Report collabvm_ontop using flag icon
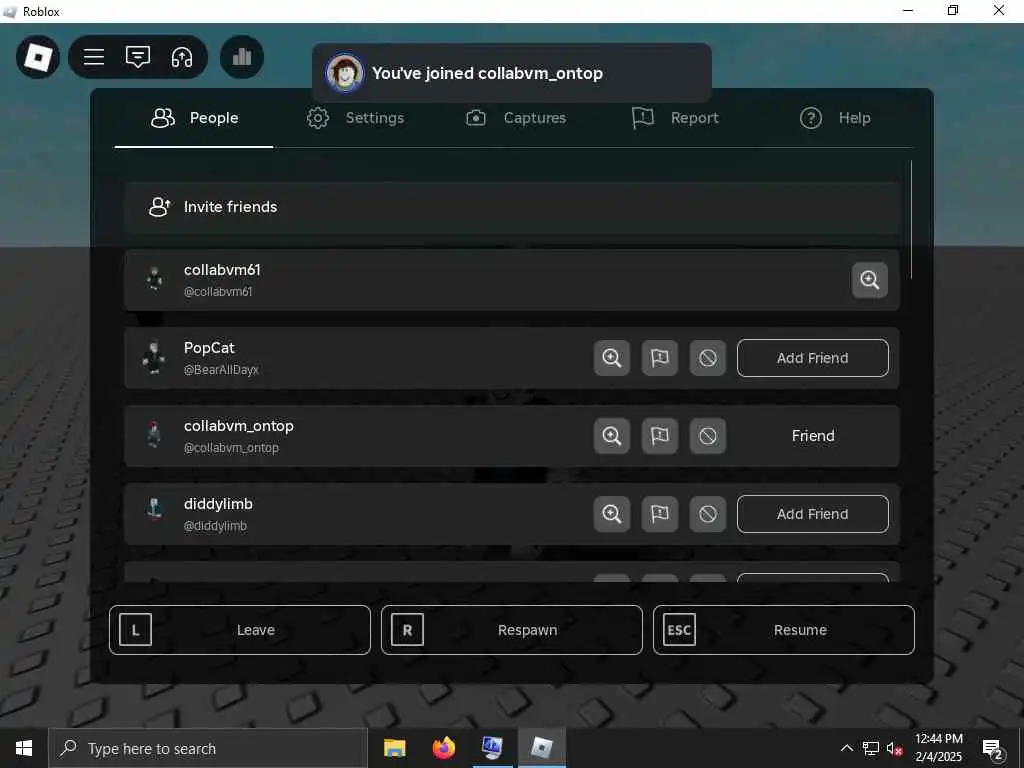The width and height of the screenshot is (1024, 768). point(660,436)
